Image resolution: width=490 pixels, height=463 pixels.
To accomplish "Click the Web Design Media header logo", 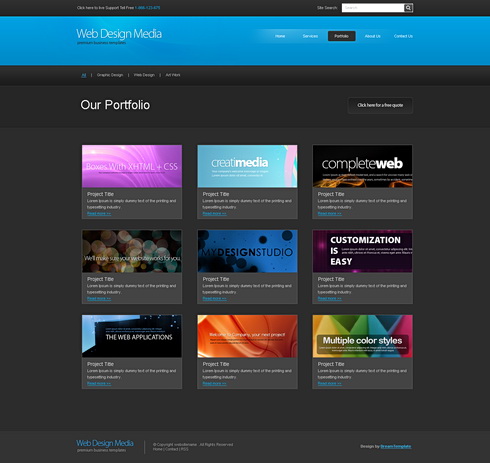I will 119,34.
